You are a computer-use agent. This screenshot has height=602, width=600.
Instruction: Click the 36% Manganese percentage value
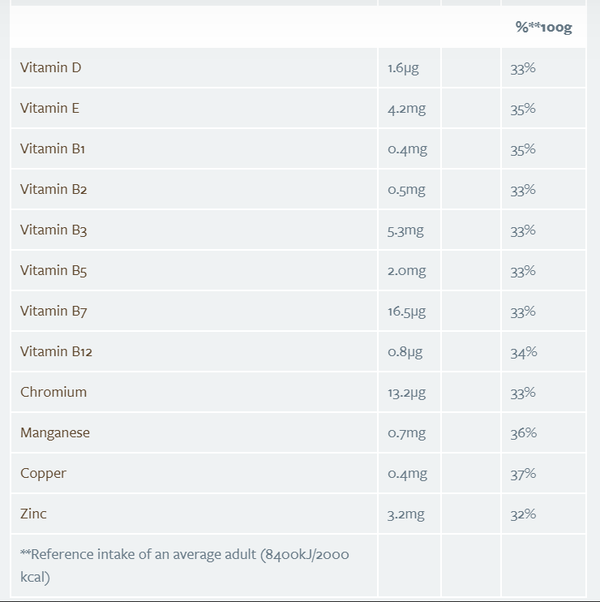523,433
